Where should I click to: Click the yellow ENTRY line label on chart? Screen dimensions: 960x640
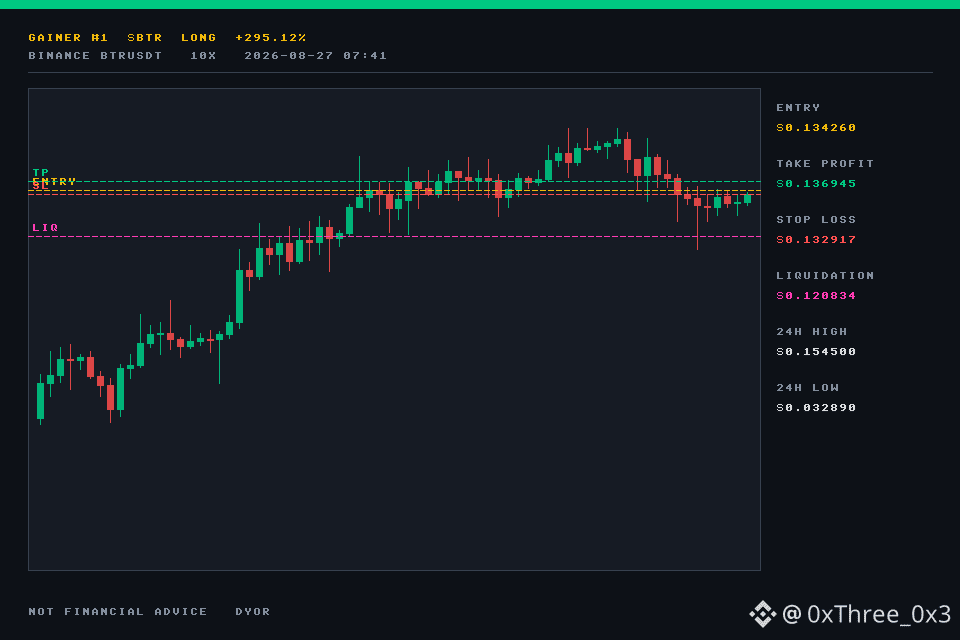pos(54,181)
